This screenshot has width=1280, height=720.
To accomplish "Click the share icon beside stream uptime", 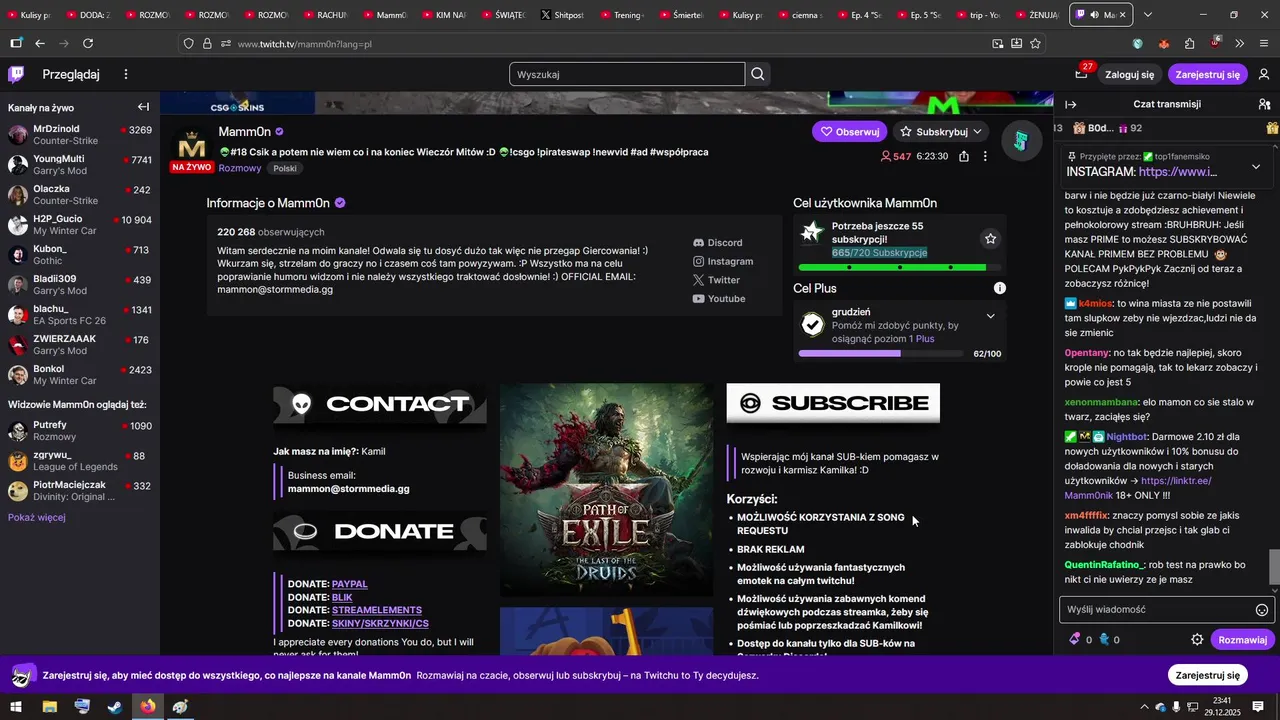I will click(963, 156).
